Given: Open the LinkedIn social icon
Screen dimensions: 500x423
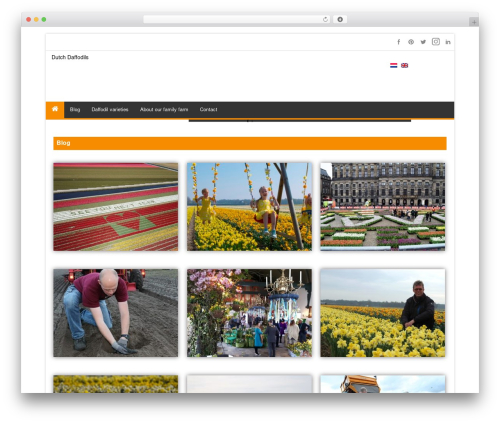Looking at the screenshot, I should click(448, 42).
